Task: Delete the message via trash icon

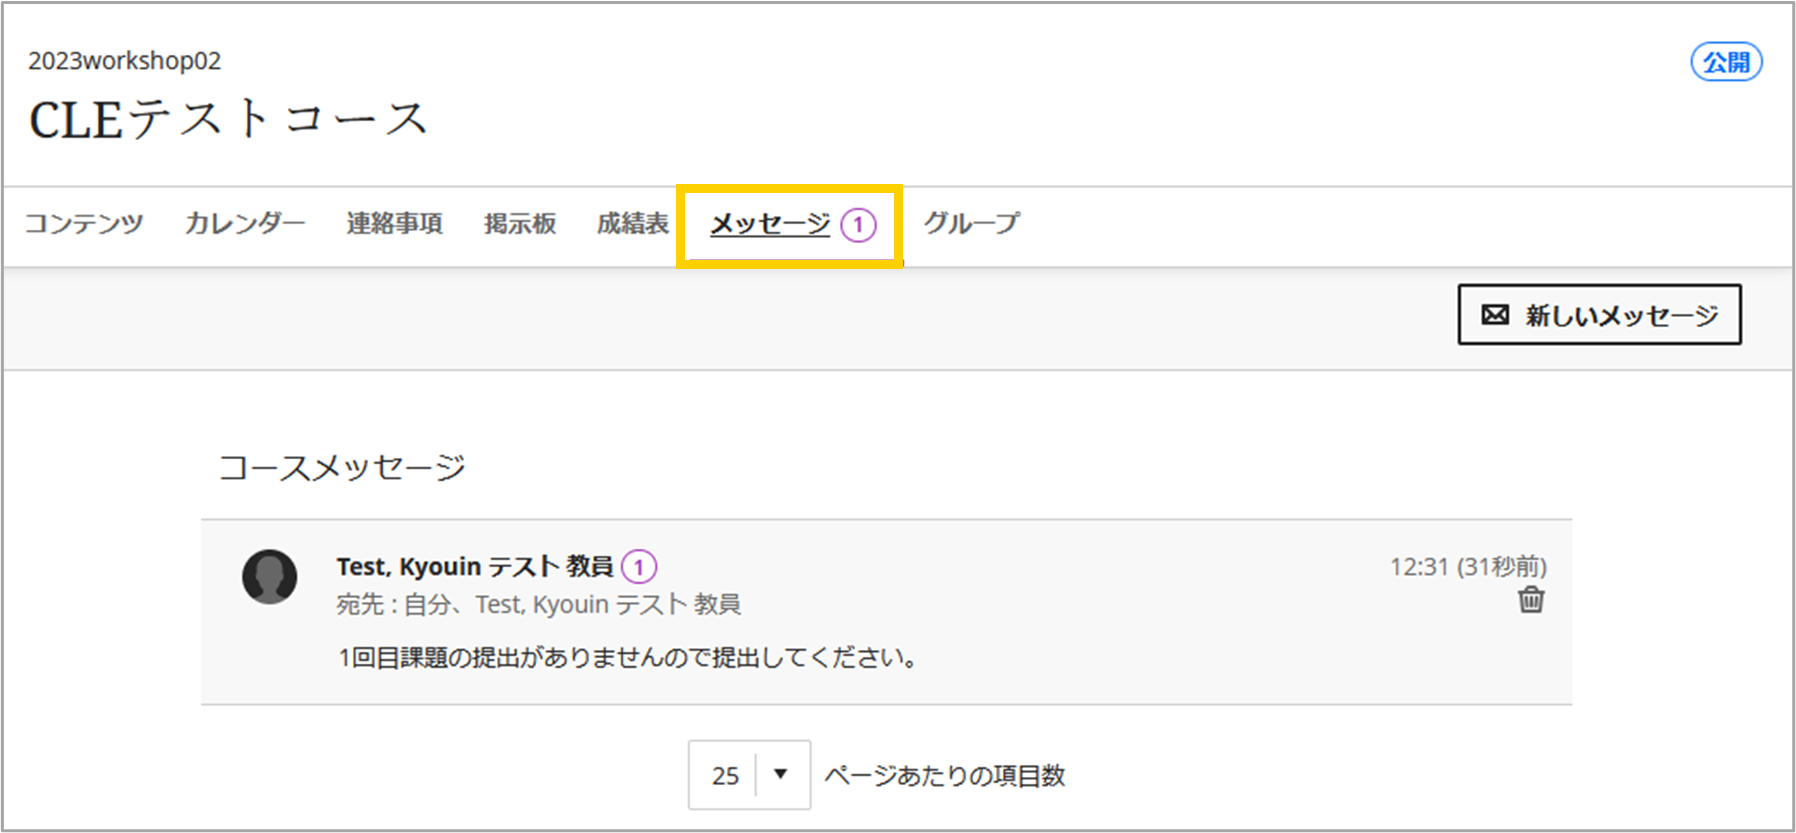Action: coord(1530,600)
